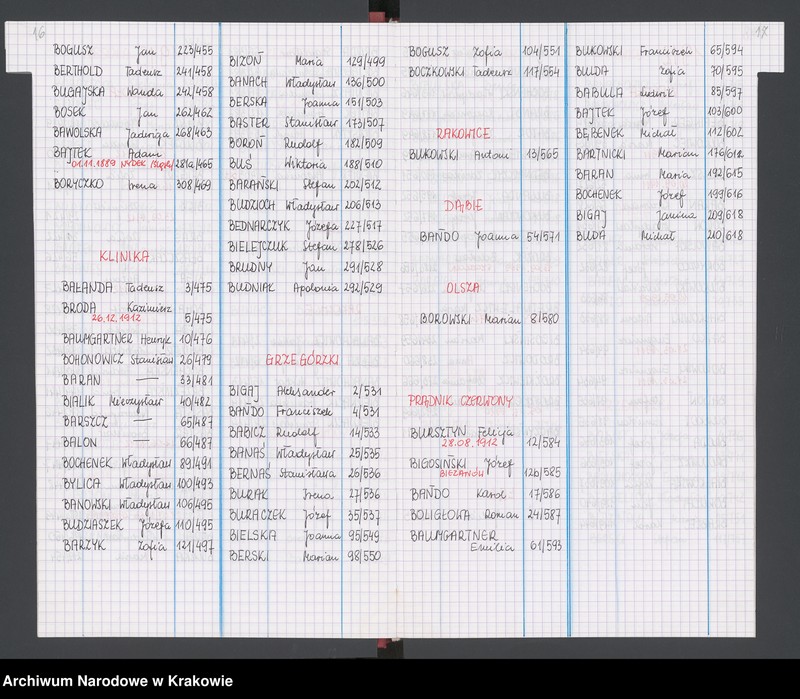Click the Archiwum Narodowe w Krakowie caption
Image resolution: width=800 pixels, height=699 pixels.
pos(118,681)
